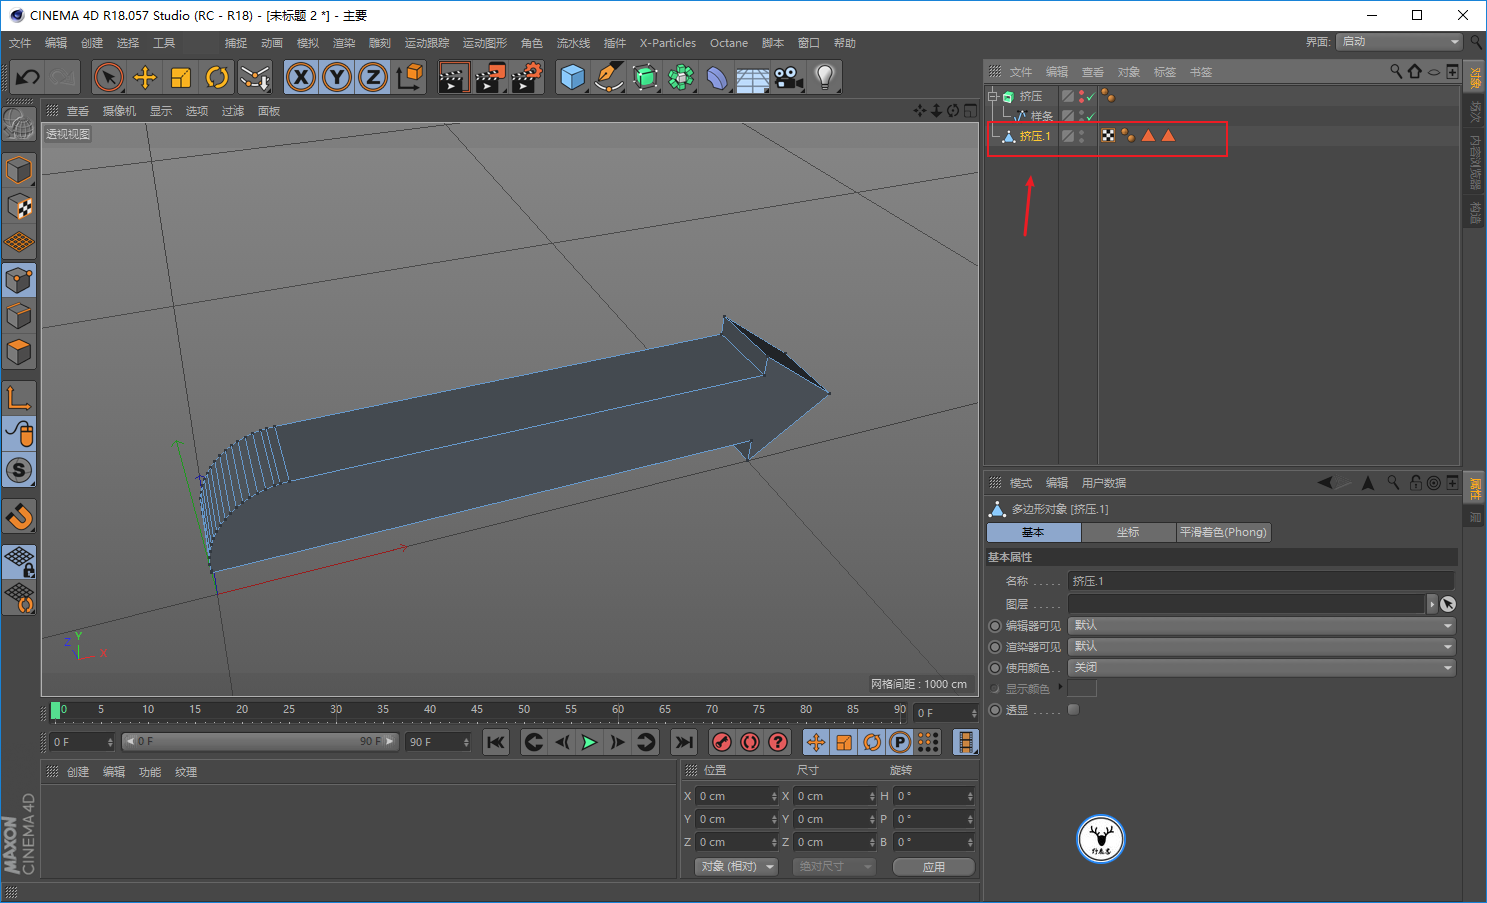Image resolution: width=1487 pixels, height=903 pixels.
Task: Click the 编辑器可见 animation circle
Action: (995, 626)
